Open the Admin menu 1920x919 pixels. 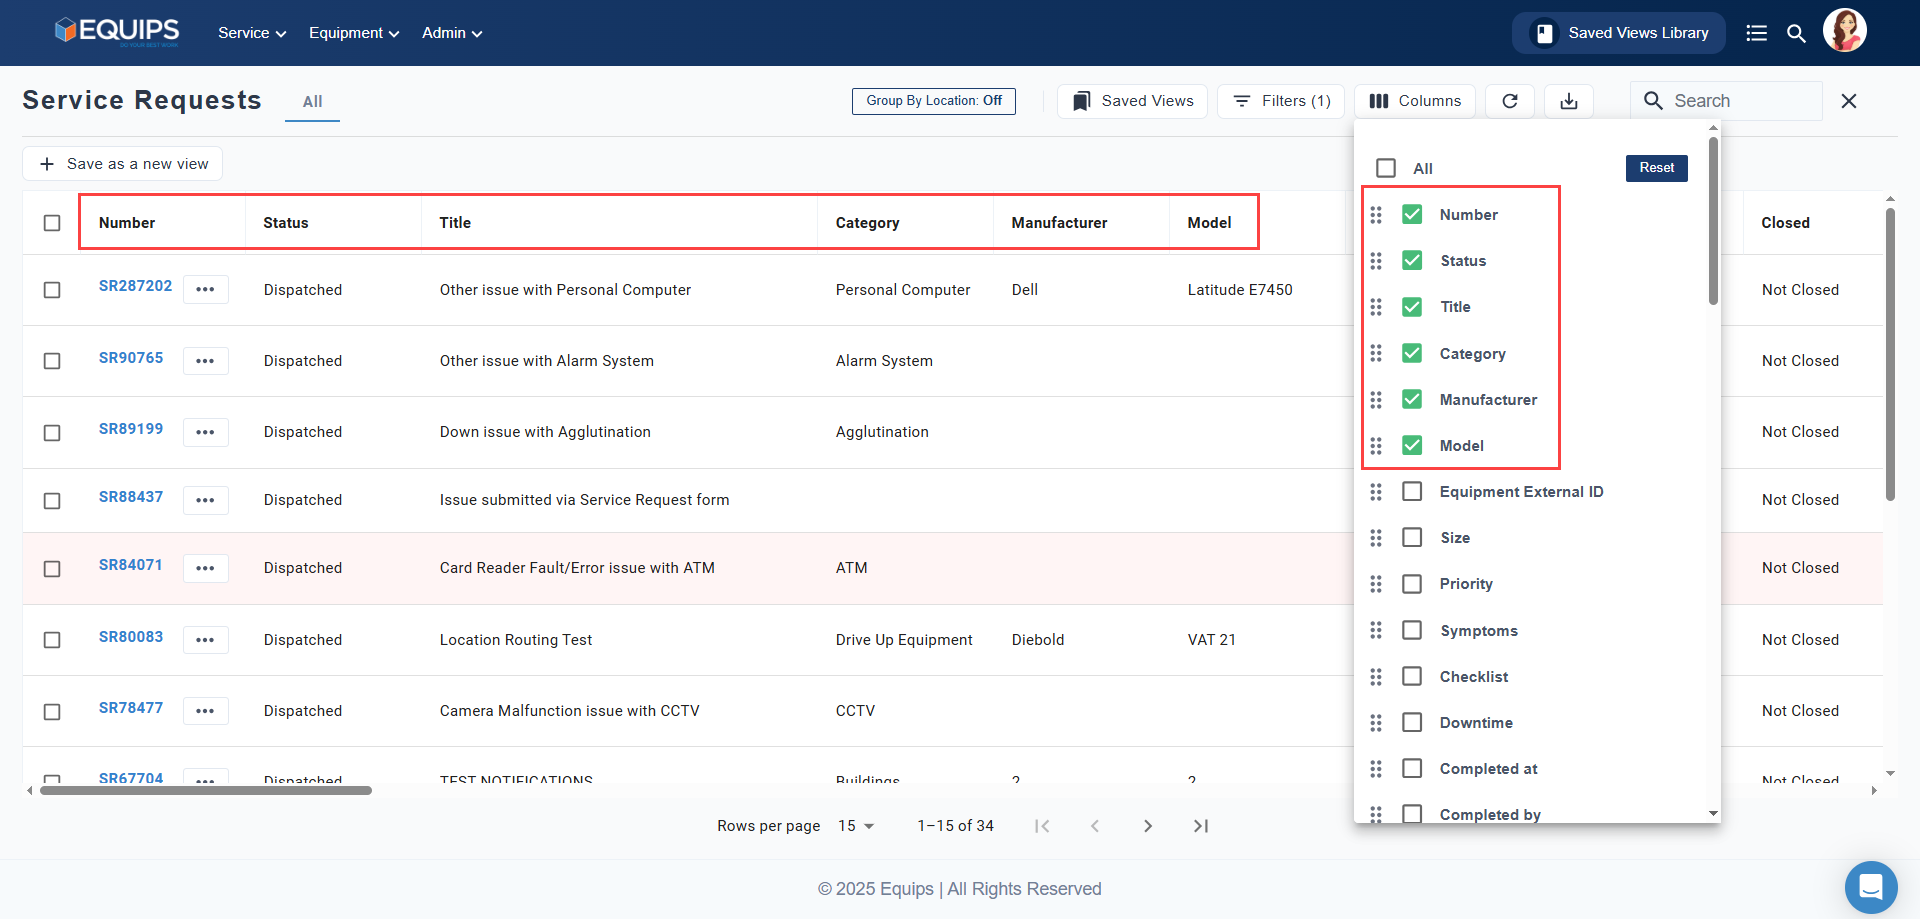coord(452,33)
